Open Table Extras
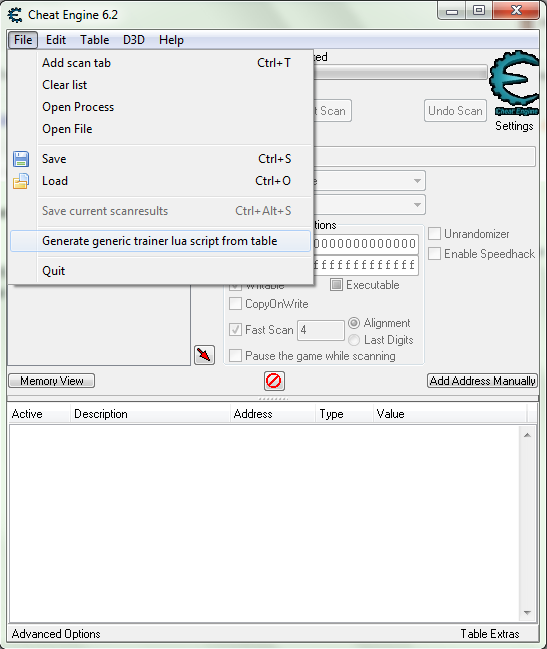The width and height of the screenshot is (547, 649). coord(490,634)
